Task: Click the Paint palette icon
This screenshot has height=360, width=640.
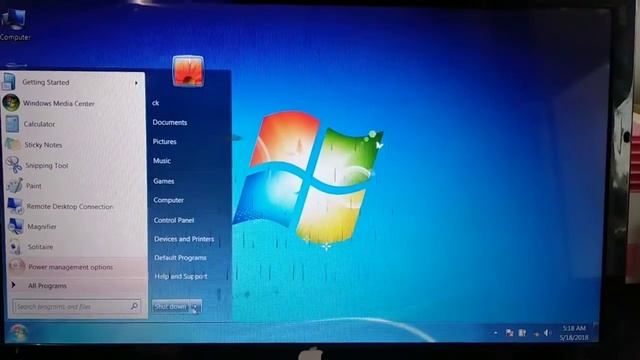Action: (x=15, y=186)
